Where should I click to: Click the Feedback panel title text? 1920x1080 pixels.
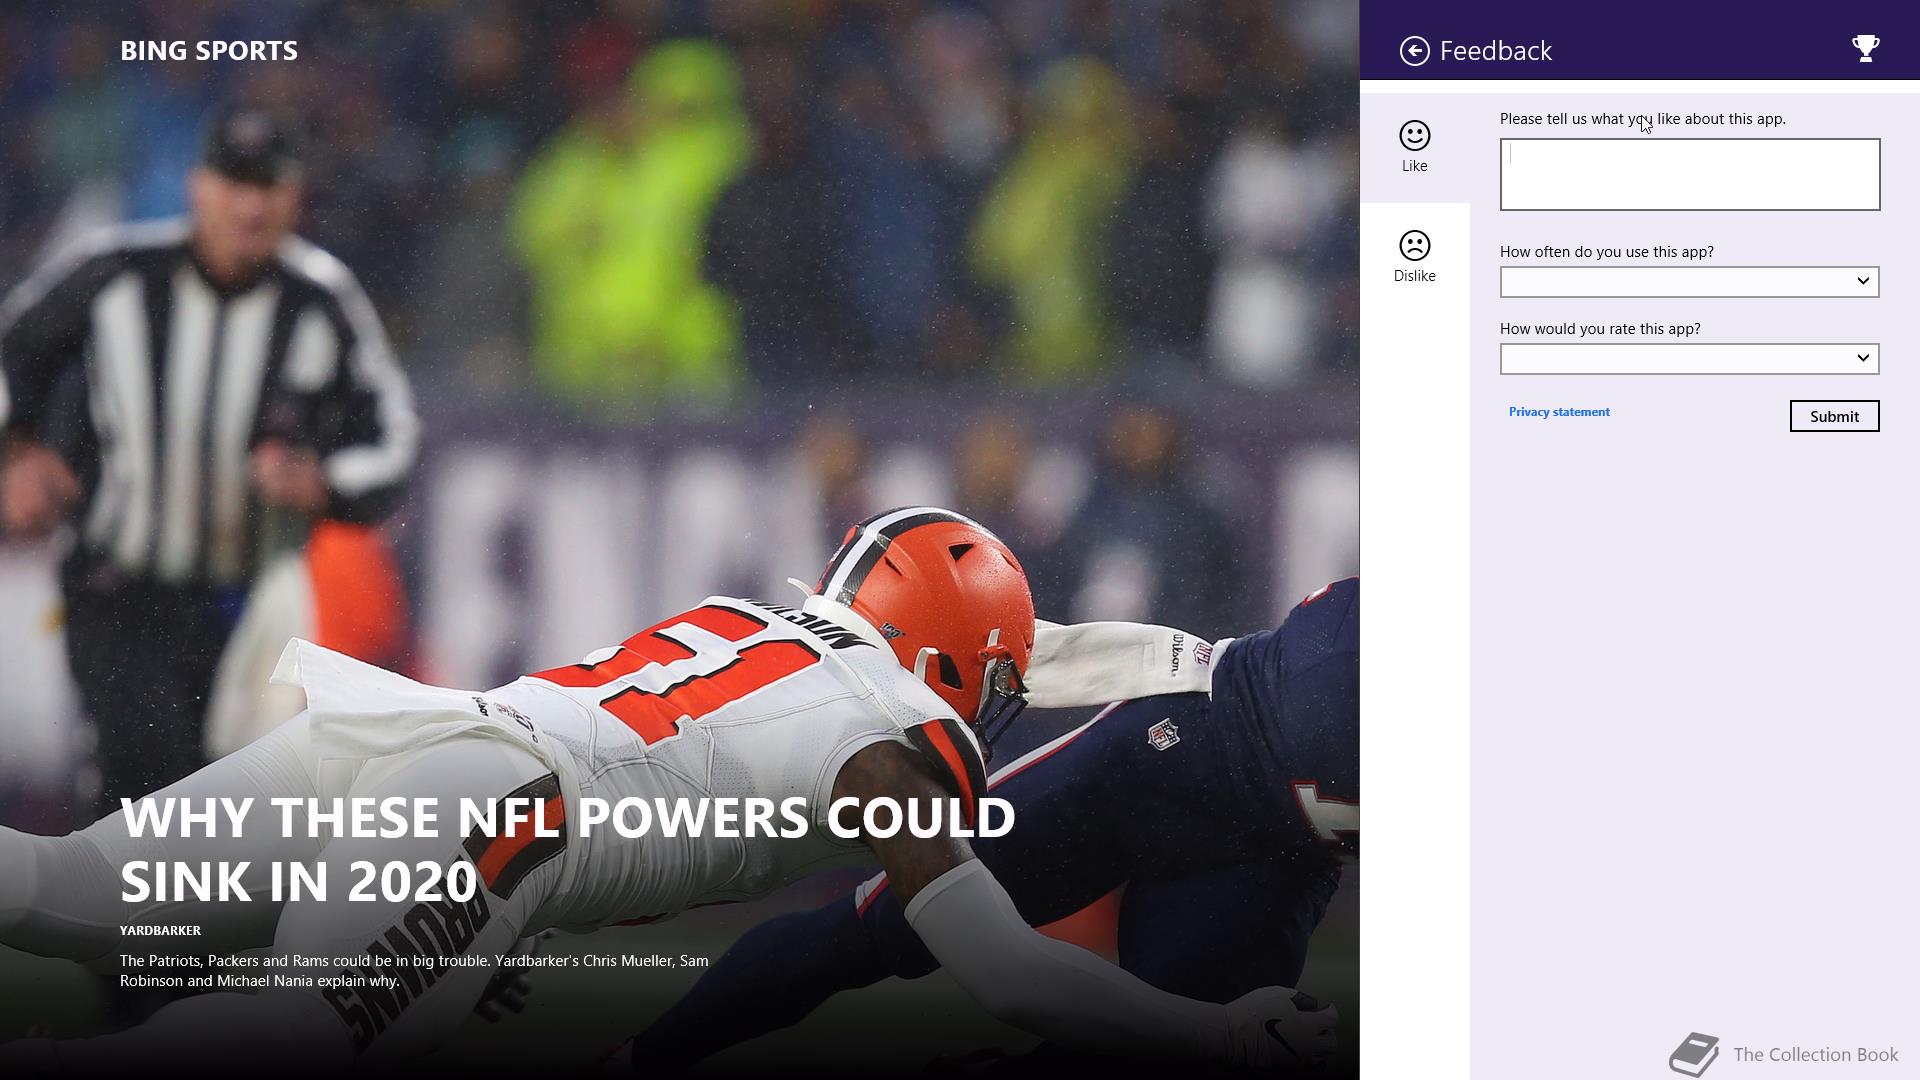[x=1495, y=51]
